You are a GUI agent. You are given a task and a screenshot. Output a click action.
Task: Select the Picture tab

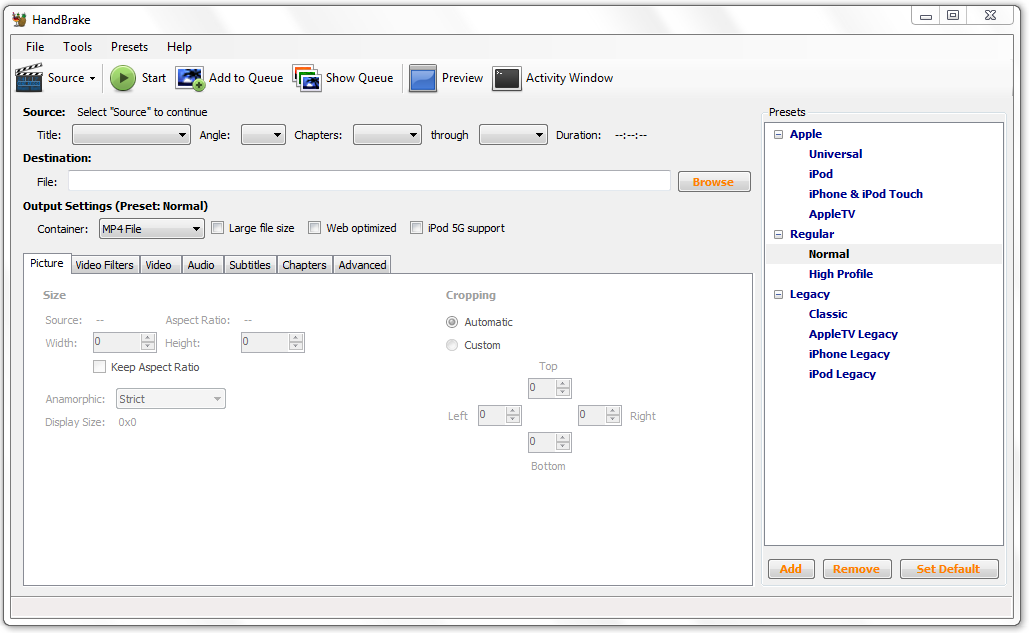[x=47, y=263]
